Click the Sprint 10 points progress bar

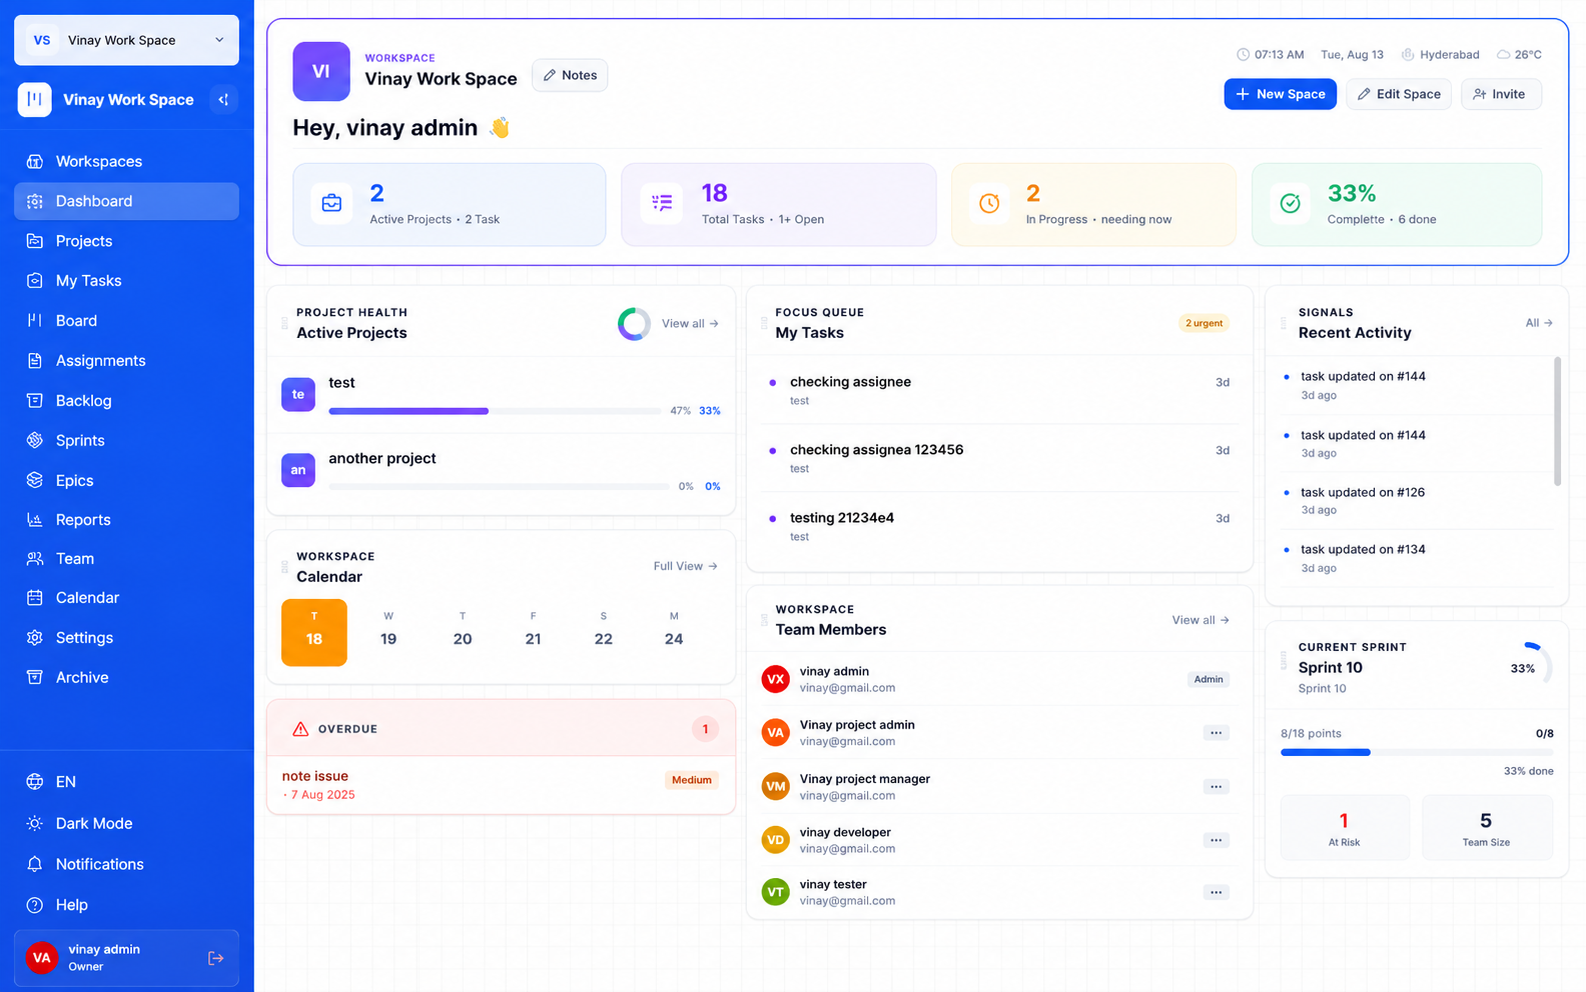pyautogui.click(x=1417, y=752)
